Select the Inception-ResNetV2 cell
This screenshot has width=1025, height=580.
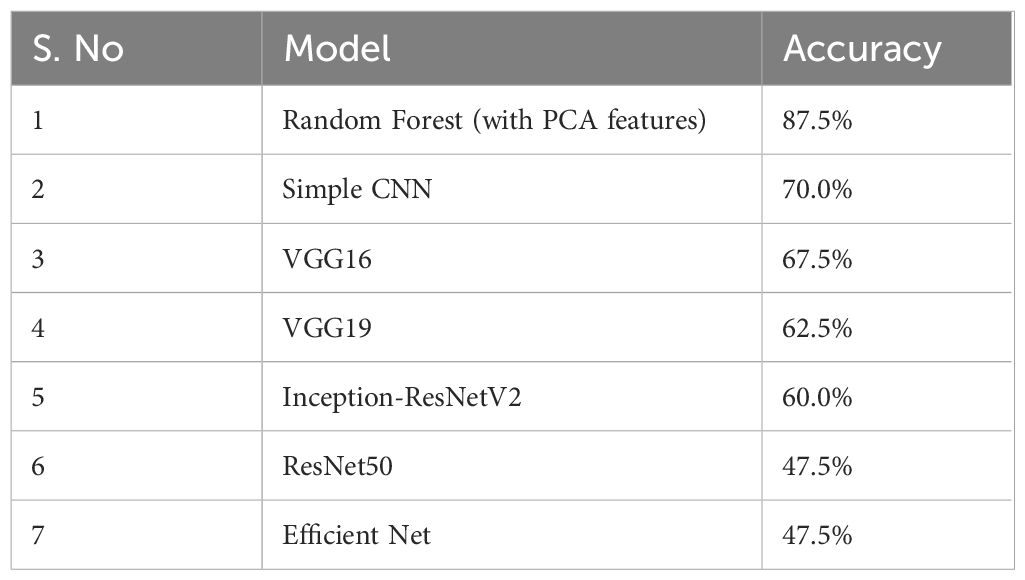(x=402, y=397)
